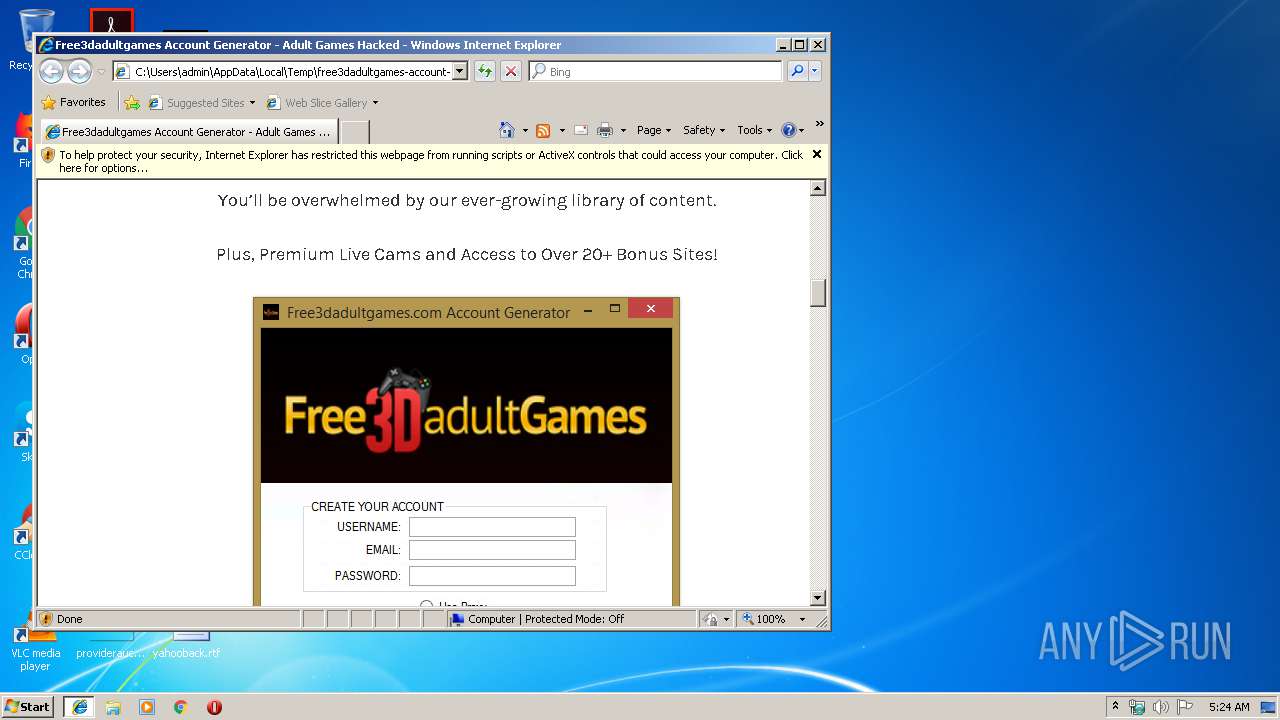Image resolution: width=1280 pixels, height=720 pixels.
Task: Show hidden system tray icons arrow
Action: tap(1115, 707)
